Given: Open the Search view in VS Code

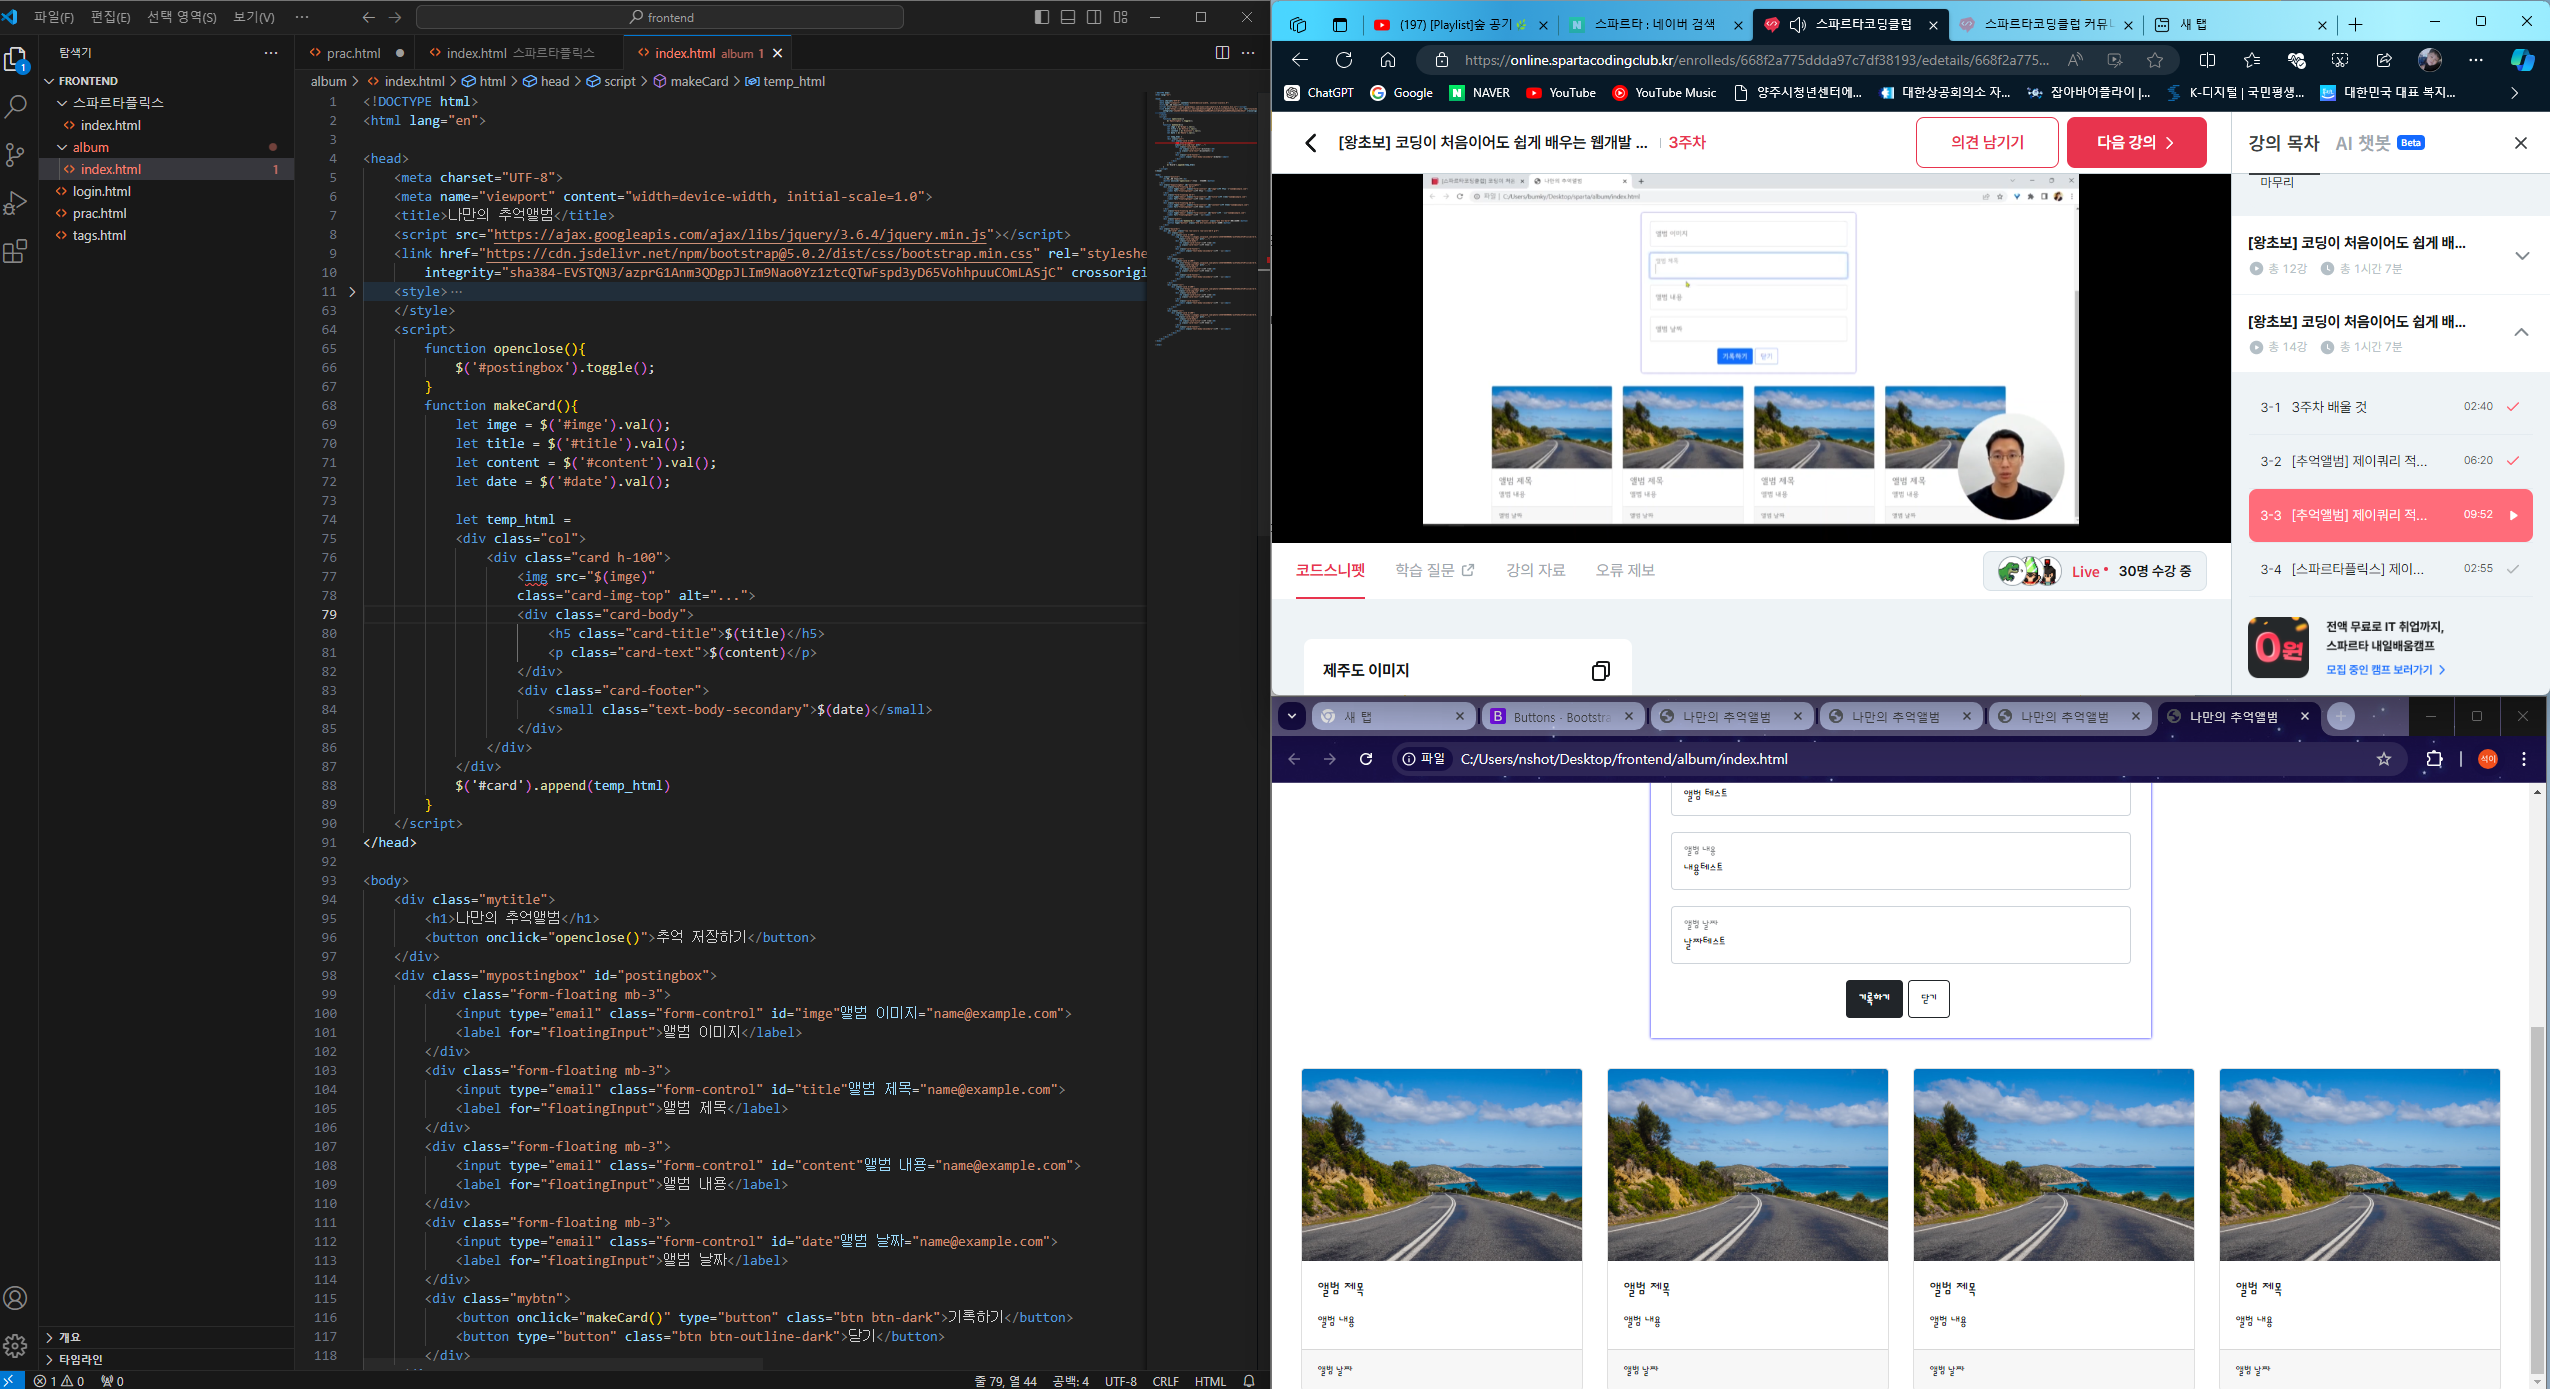Looking at the screenshot, I should tap(16, 107).
